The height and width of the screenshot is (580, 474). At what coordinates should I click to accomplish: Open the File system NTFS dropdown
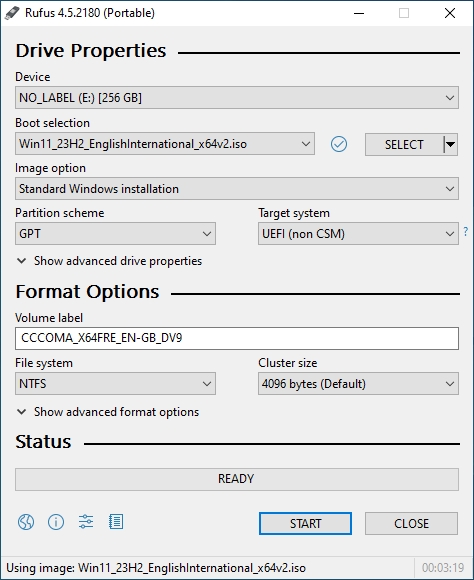tap(115, 384)
